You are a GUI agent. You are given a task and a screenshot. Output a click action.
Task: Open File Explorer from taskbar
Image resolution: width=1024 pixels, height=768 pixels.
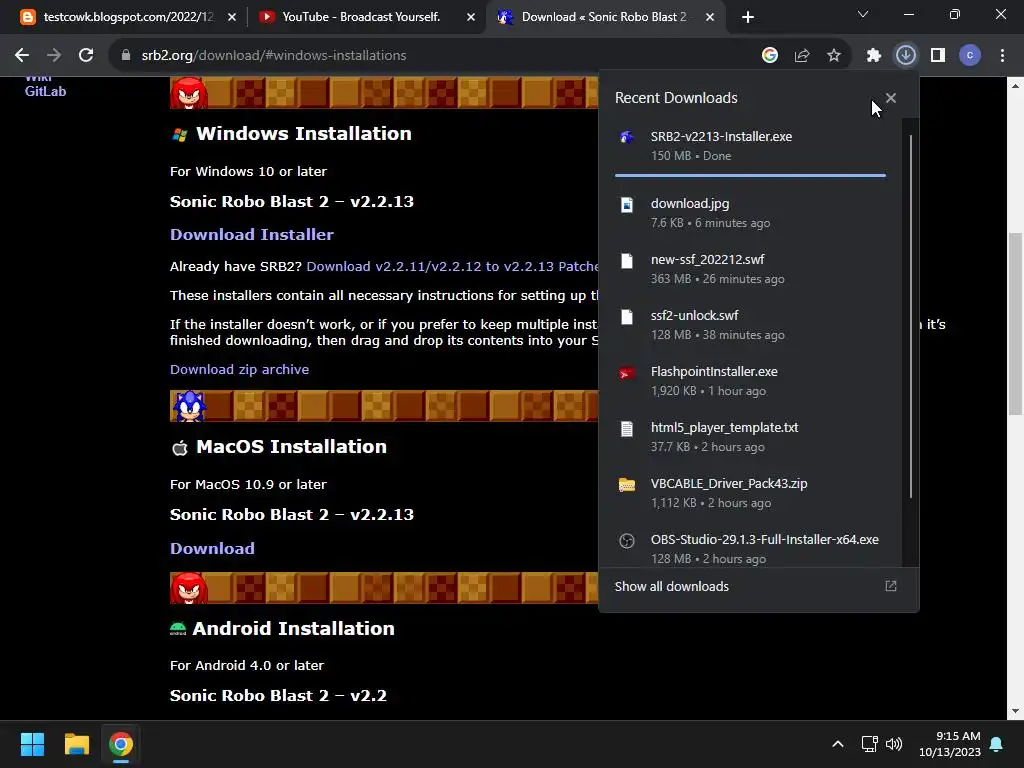tap(76, 744)
